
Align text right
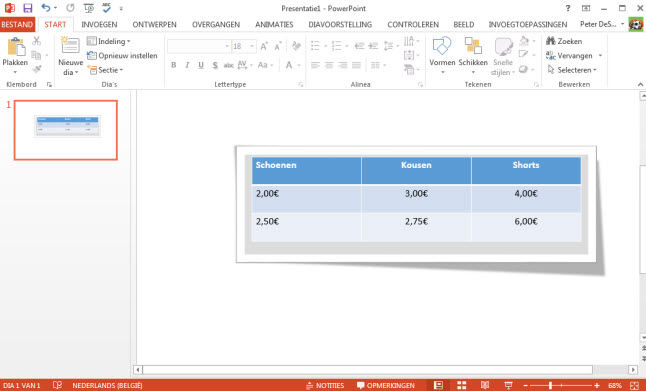tap(343, 65)
